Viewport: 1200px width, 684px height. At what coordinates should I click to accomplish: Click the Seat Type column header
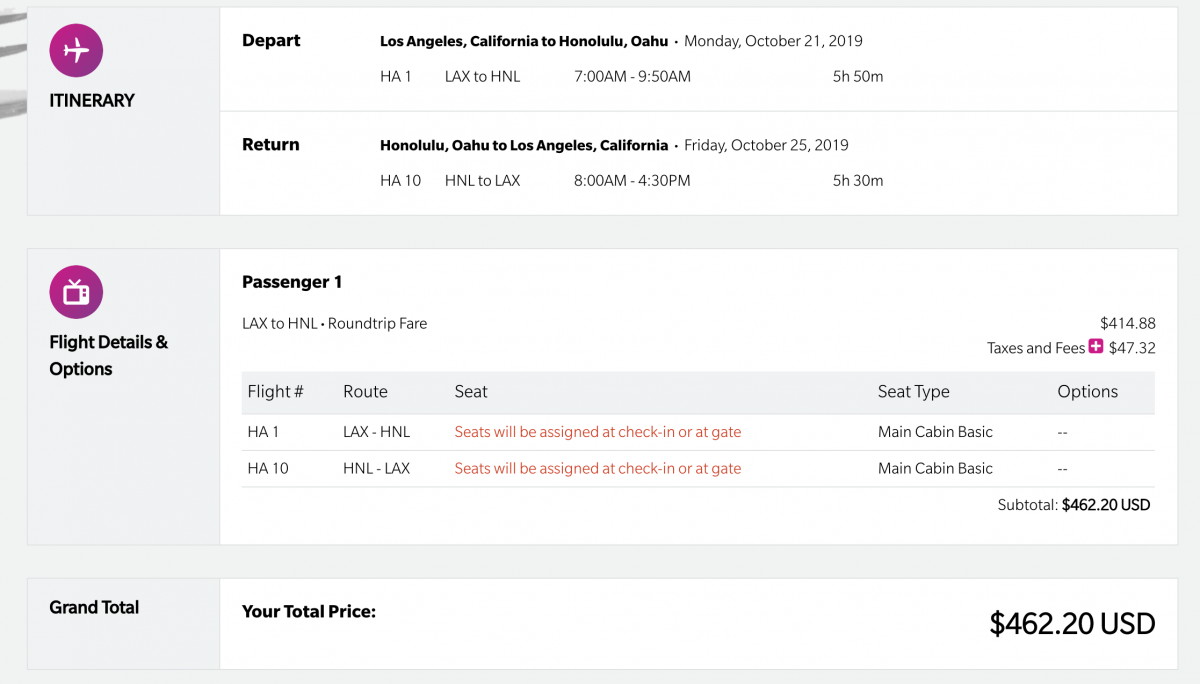pos(913,392)
